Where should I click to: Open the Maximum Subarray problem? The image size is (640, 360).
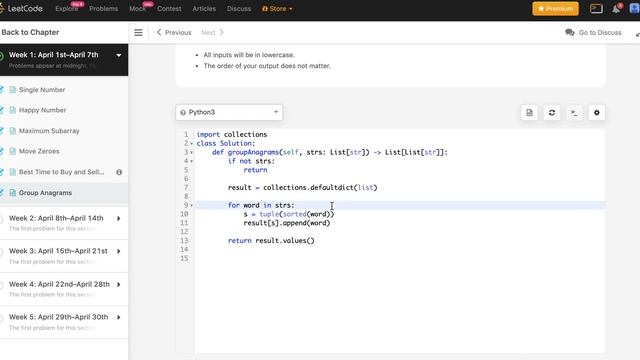pyautogui.click(x=49, y=131)
